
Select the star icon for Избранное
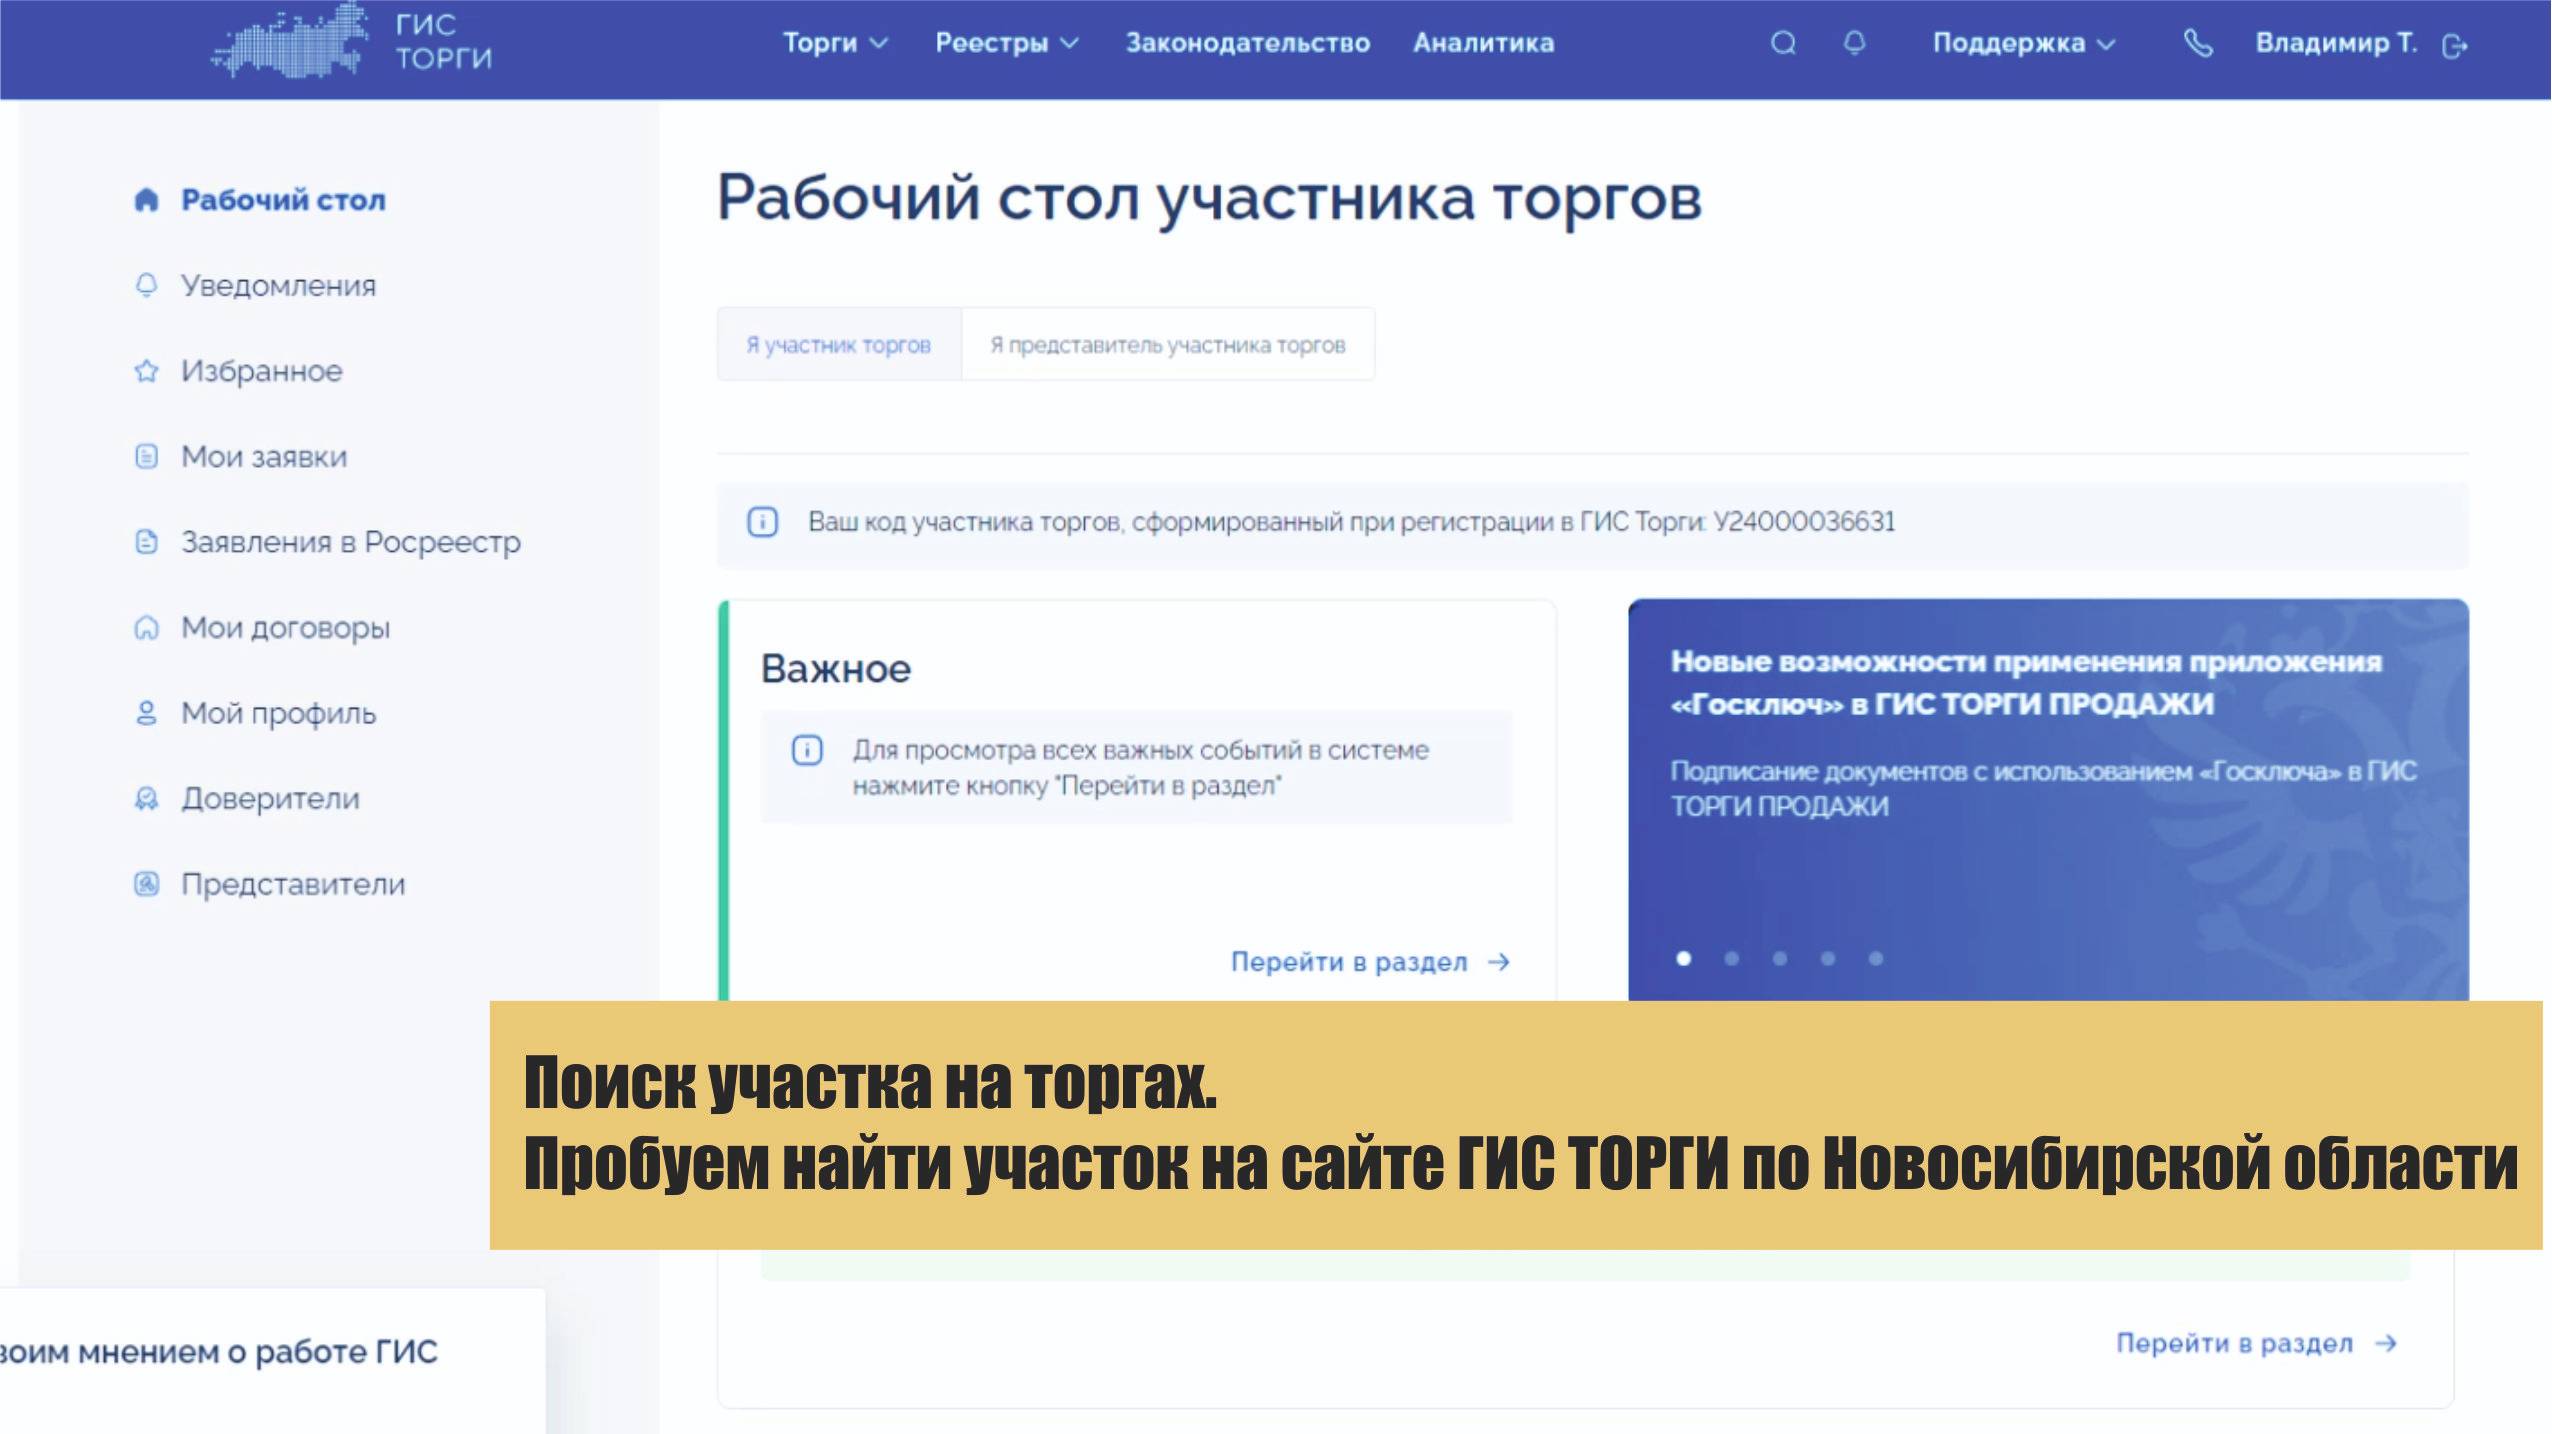[x=146, y=371]
